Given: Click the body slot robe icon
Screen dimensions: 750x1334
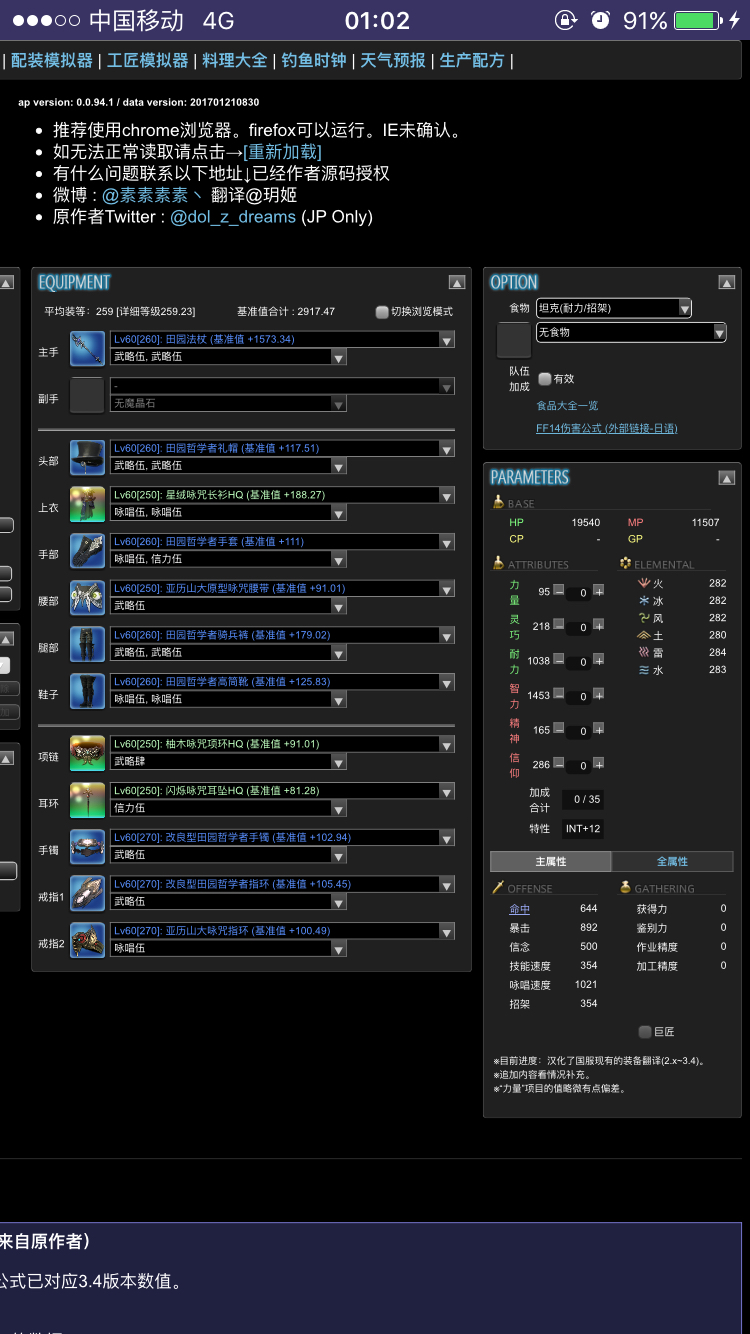Looking at the screenshot, I should (x=88, y=504).
